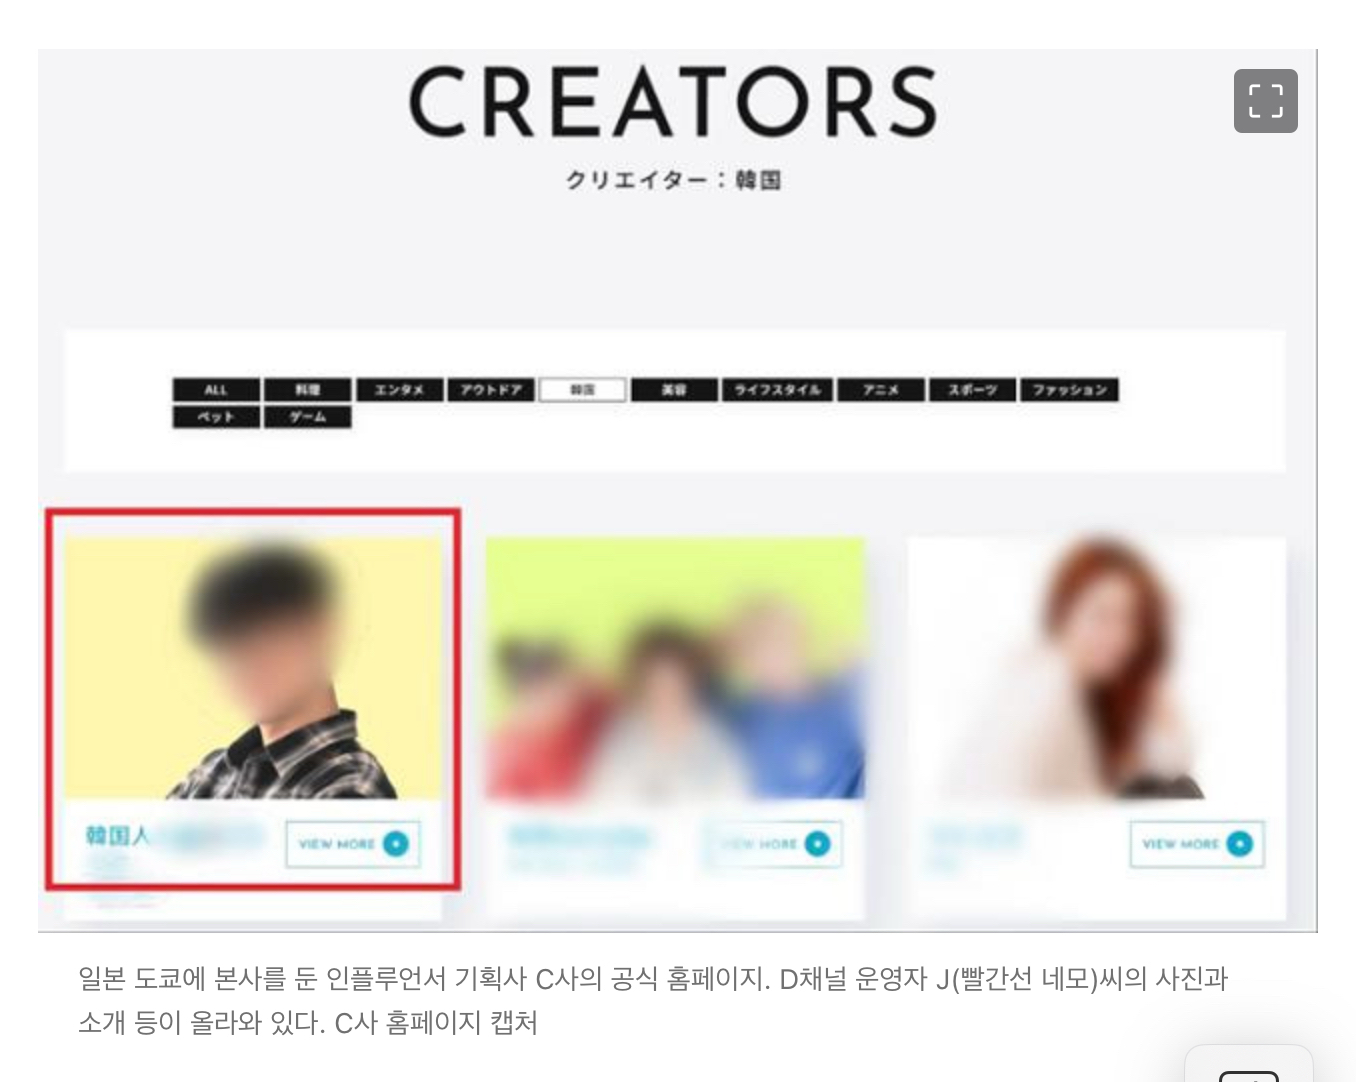Select the エンタメ category filter
The width and height of the screenshot is (1356, 1082).
coord(400,390)
